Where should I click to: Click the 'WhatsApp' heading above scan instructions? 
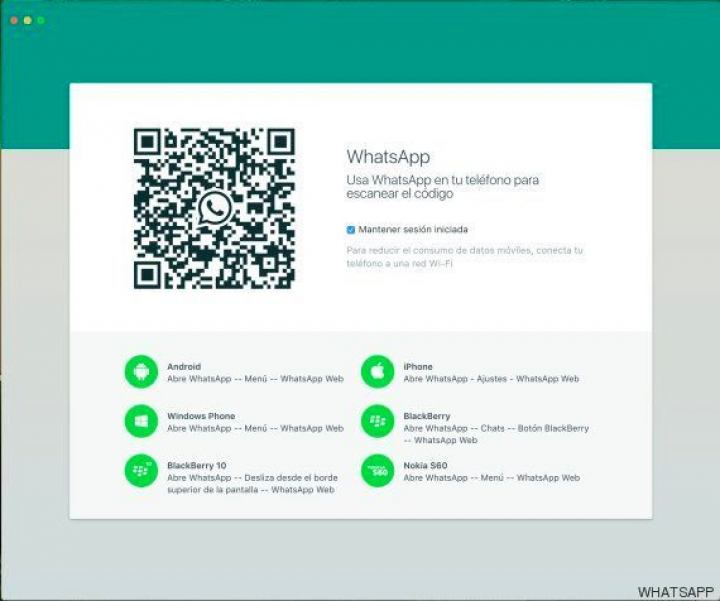[x=388, y=157]
